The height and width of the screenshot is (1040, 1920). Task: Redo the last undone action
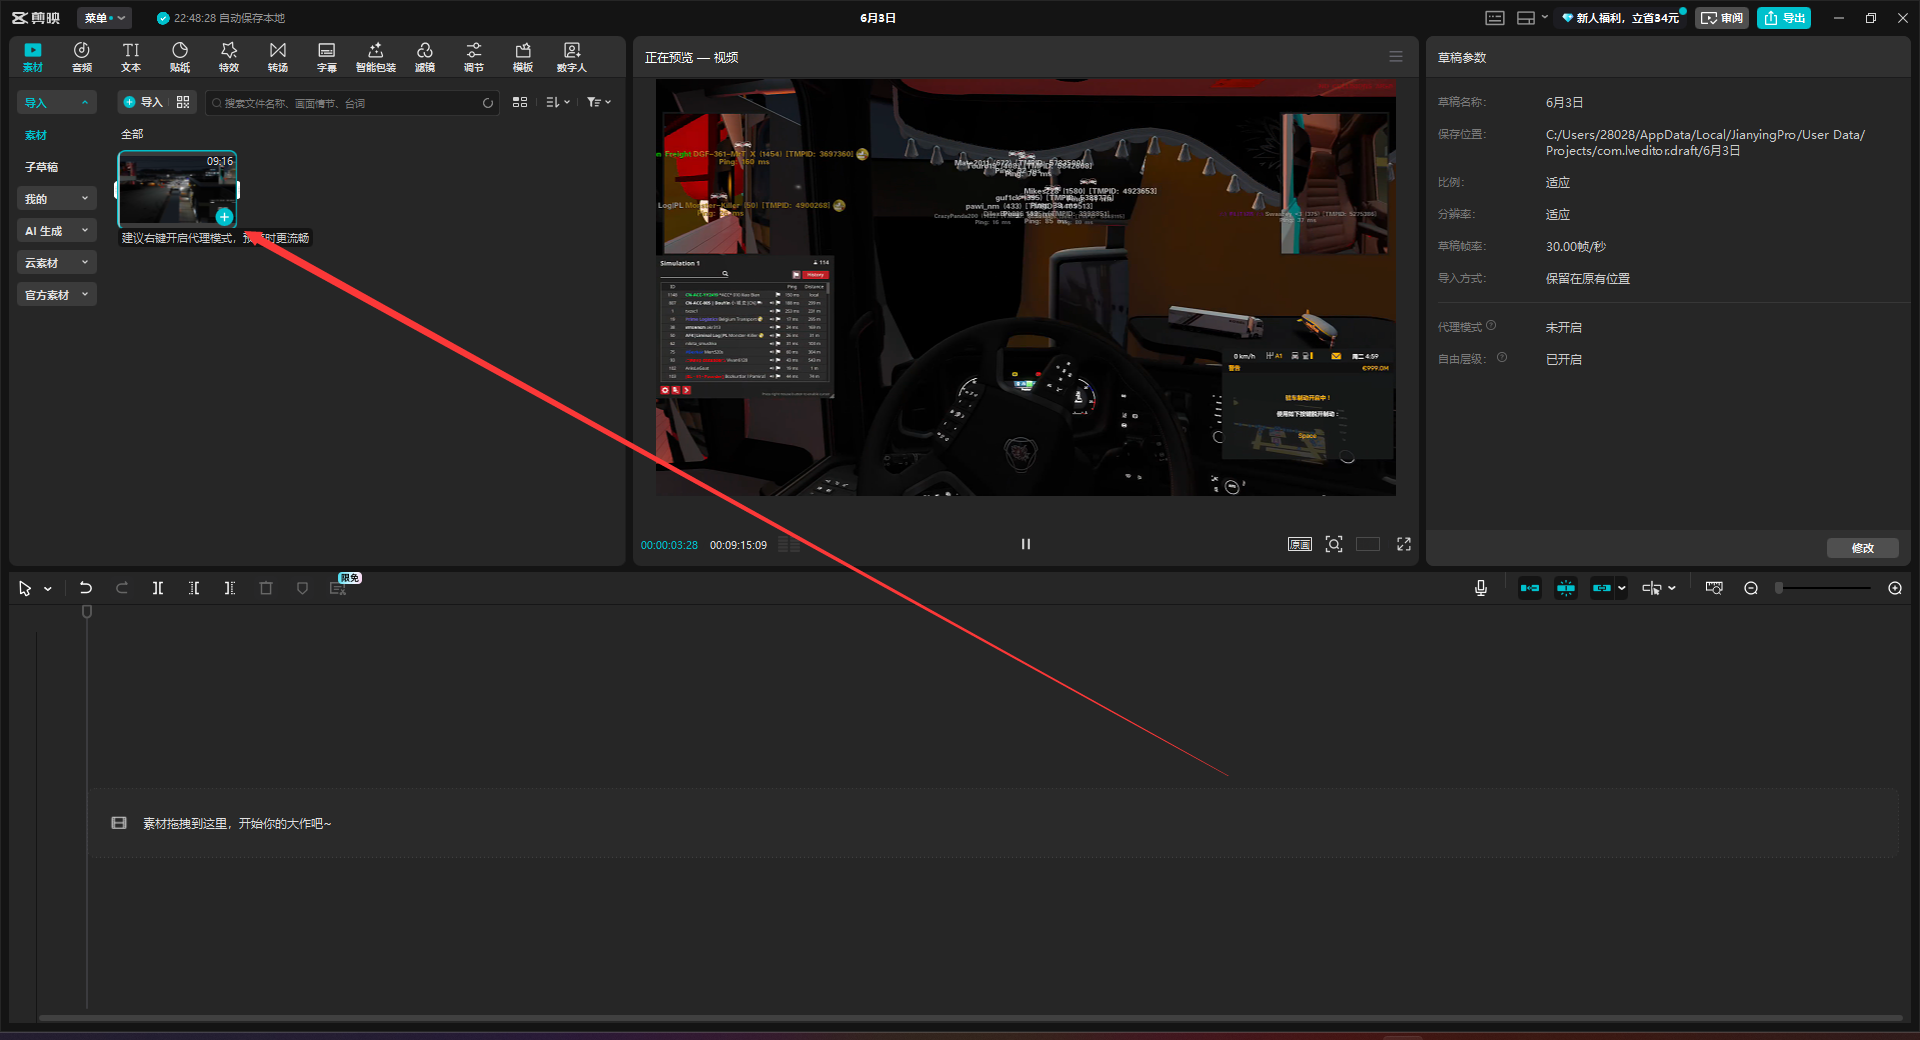[122, 588]
